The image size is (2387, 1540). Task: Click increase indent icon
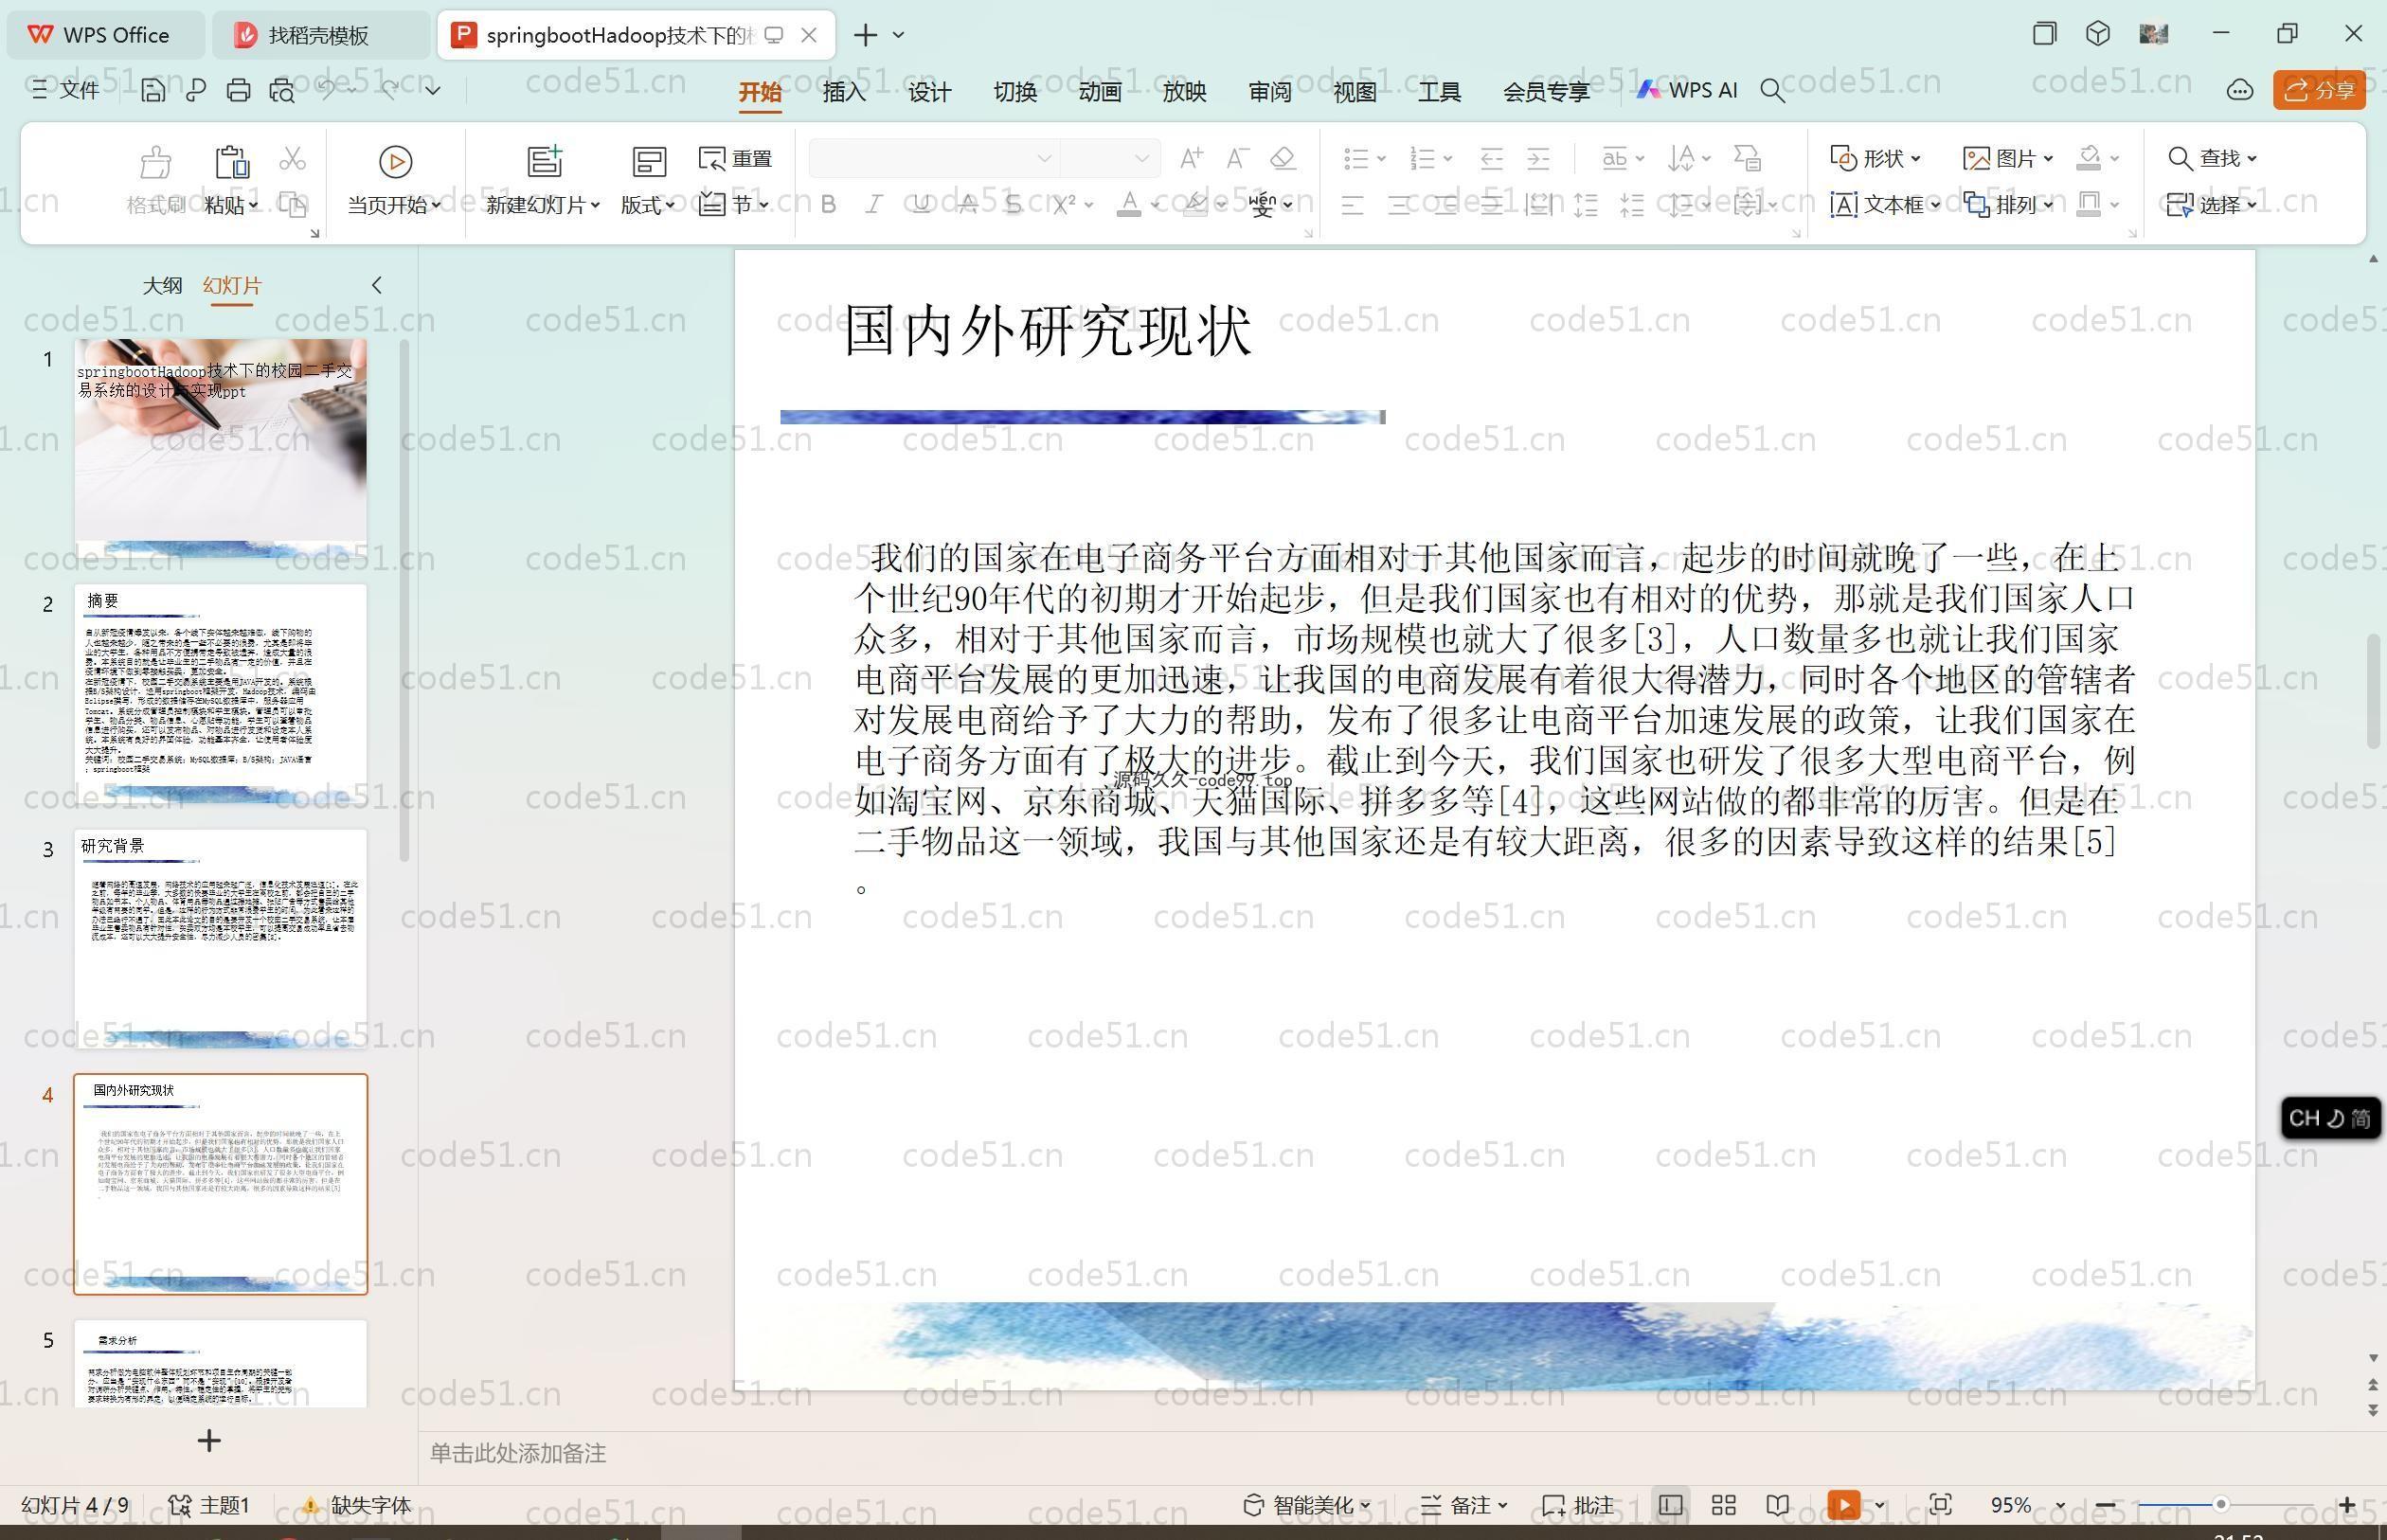(1538, 158)
